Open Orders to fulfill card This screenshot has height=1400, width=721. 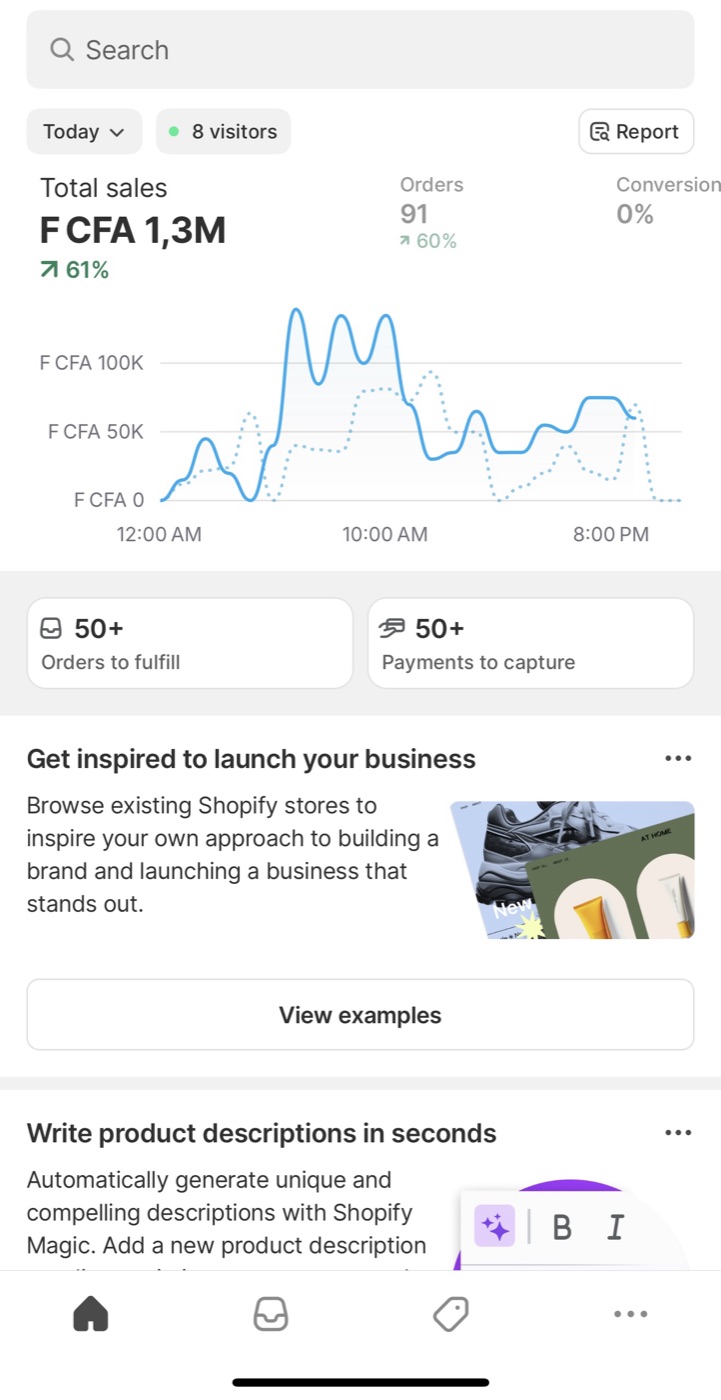(190, 643)
